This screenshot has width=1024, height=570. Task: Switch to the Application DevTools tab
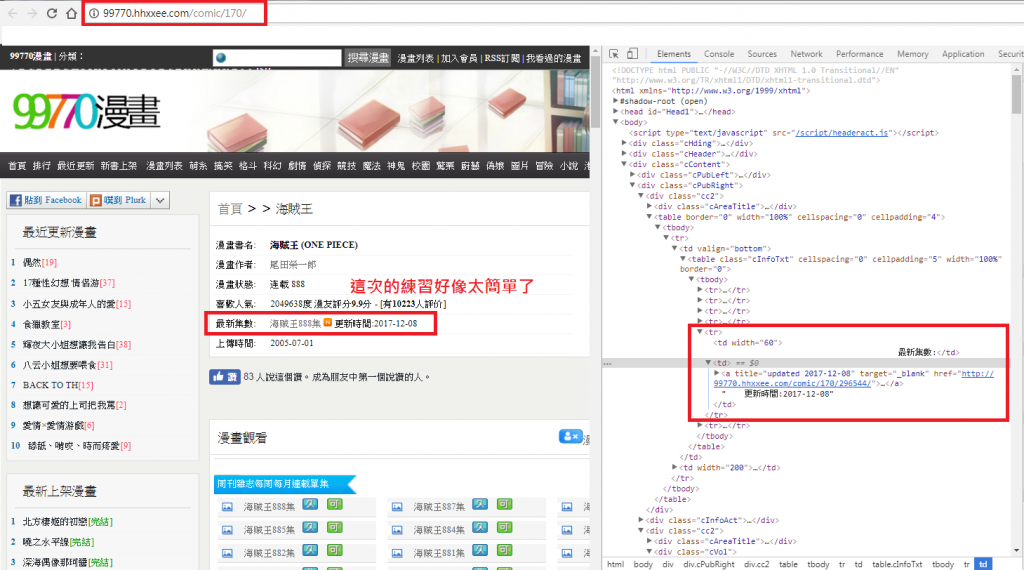[963, 54]
